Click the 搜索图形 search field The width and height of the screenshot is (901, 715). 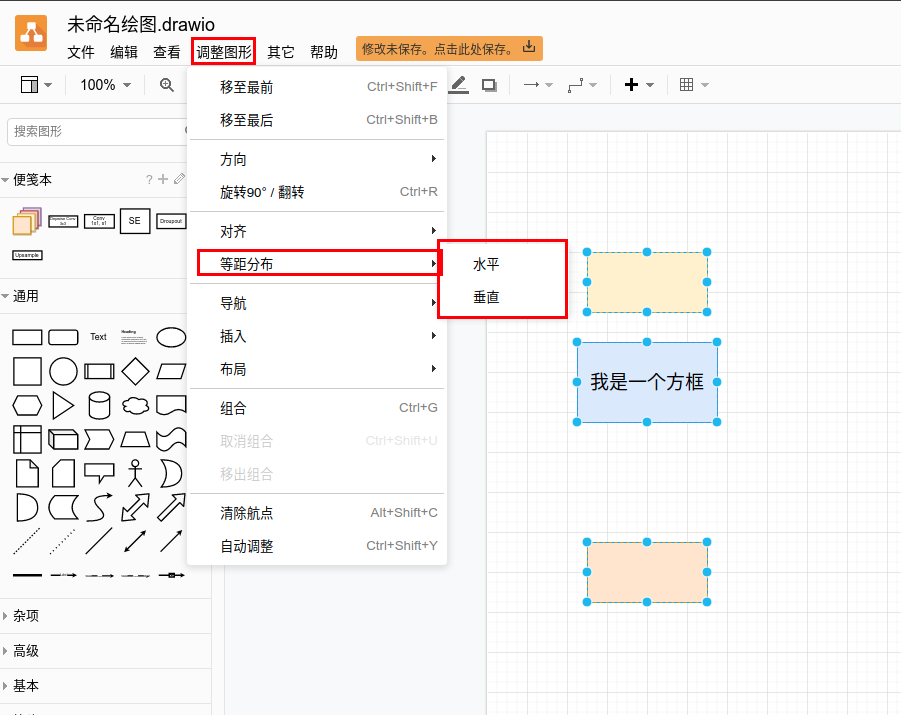[98, 132]
